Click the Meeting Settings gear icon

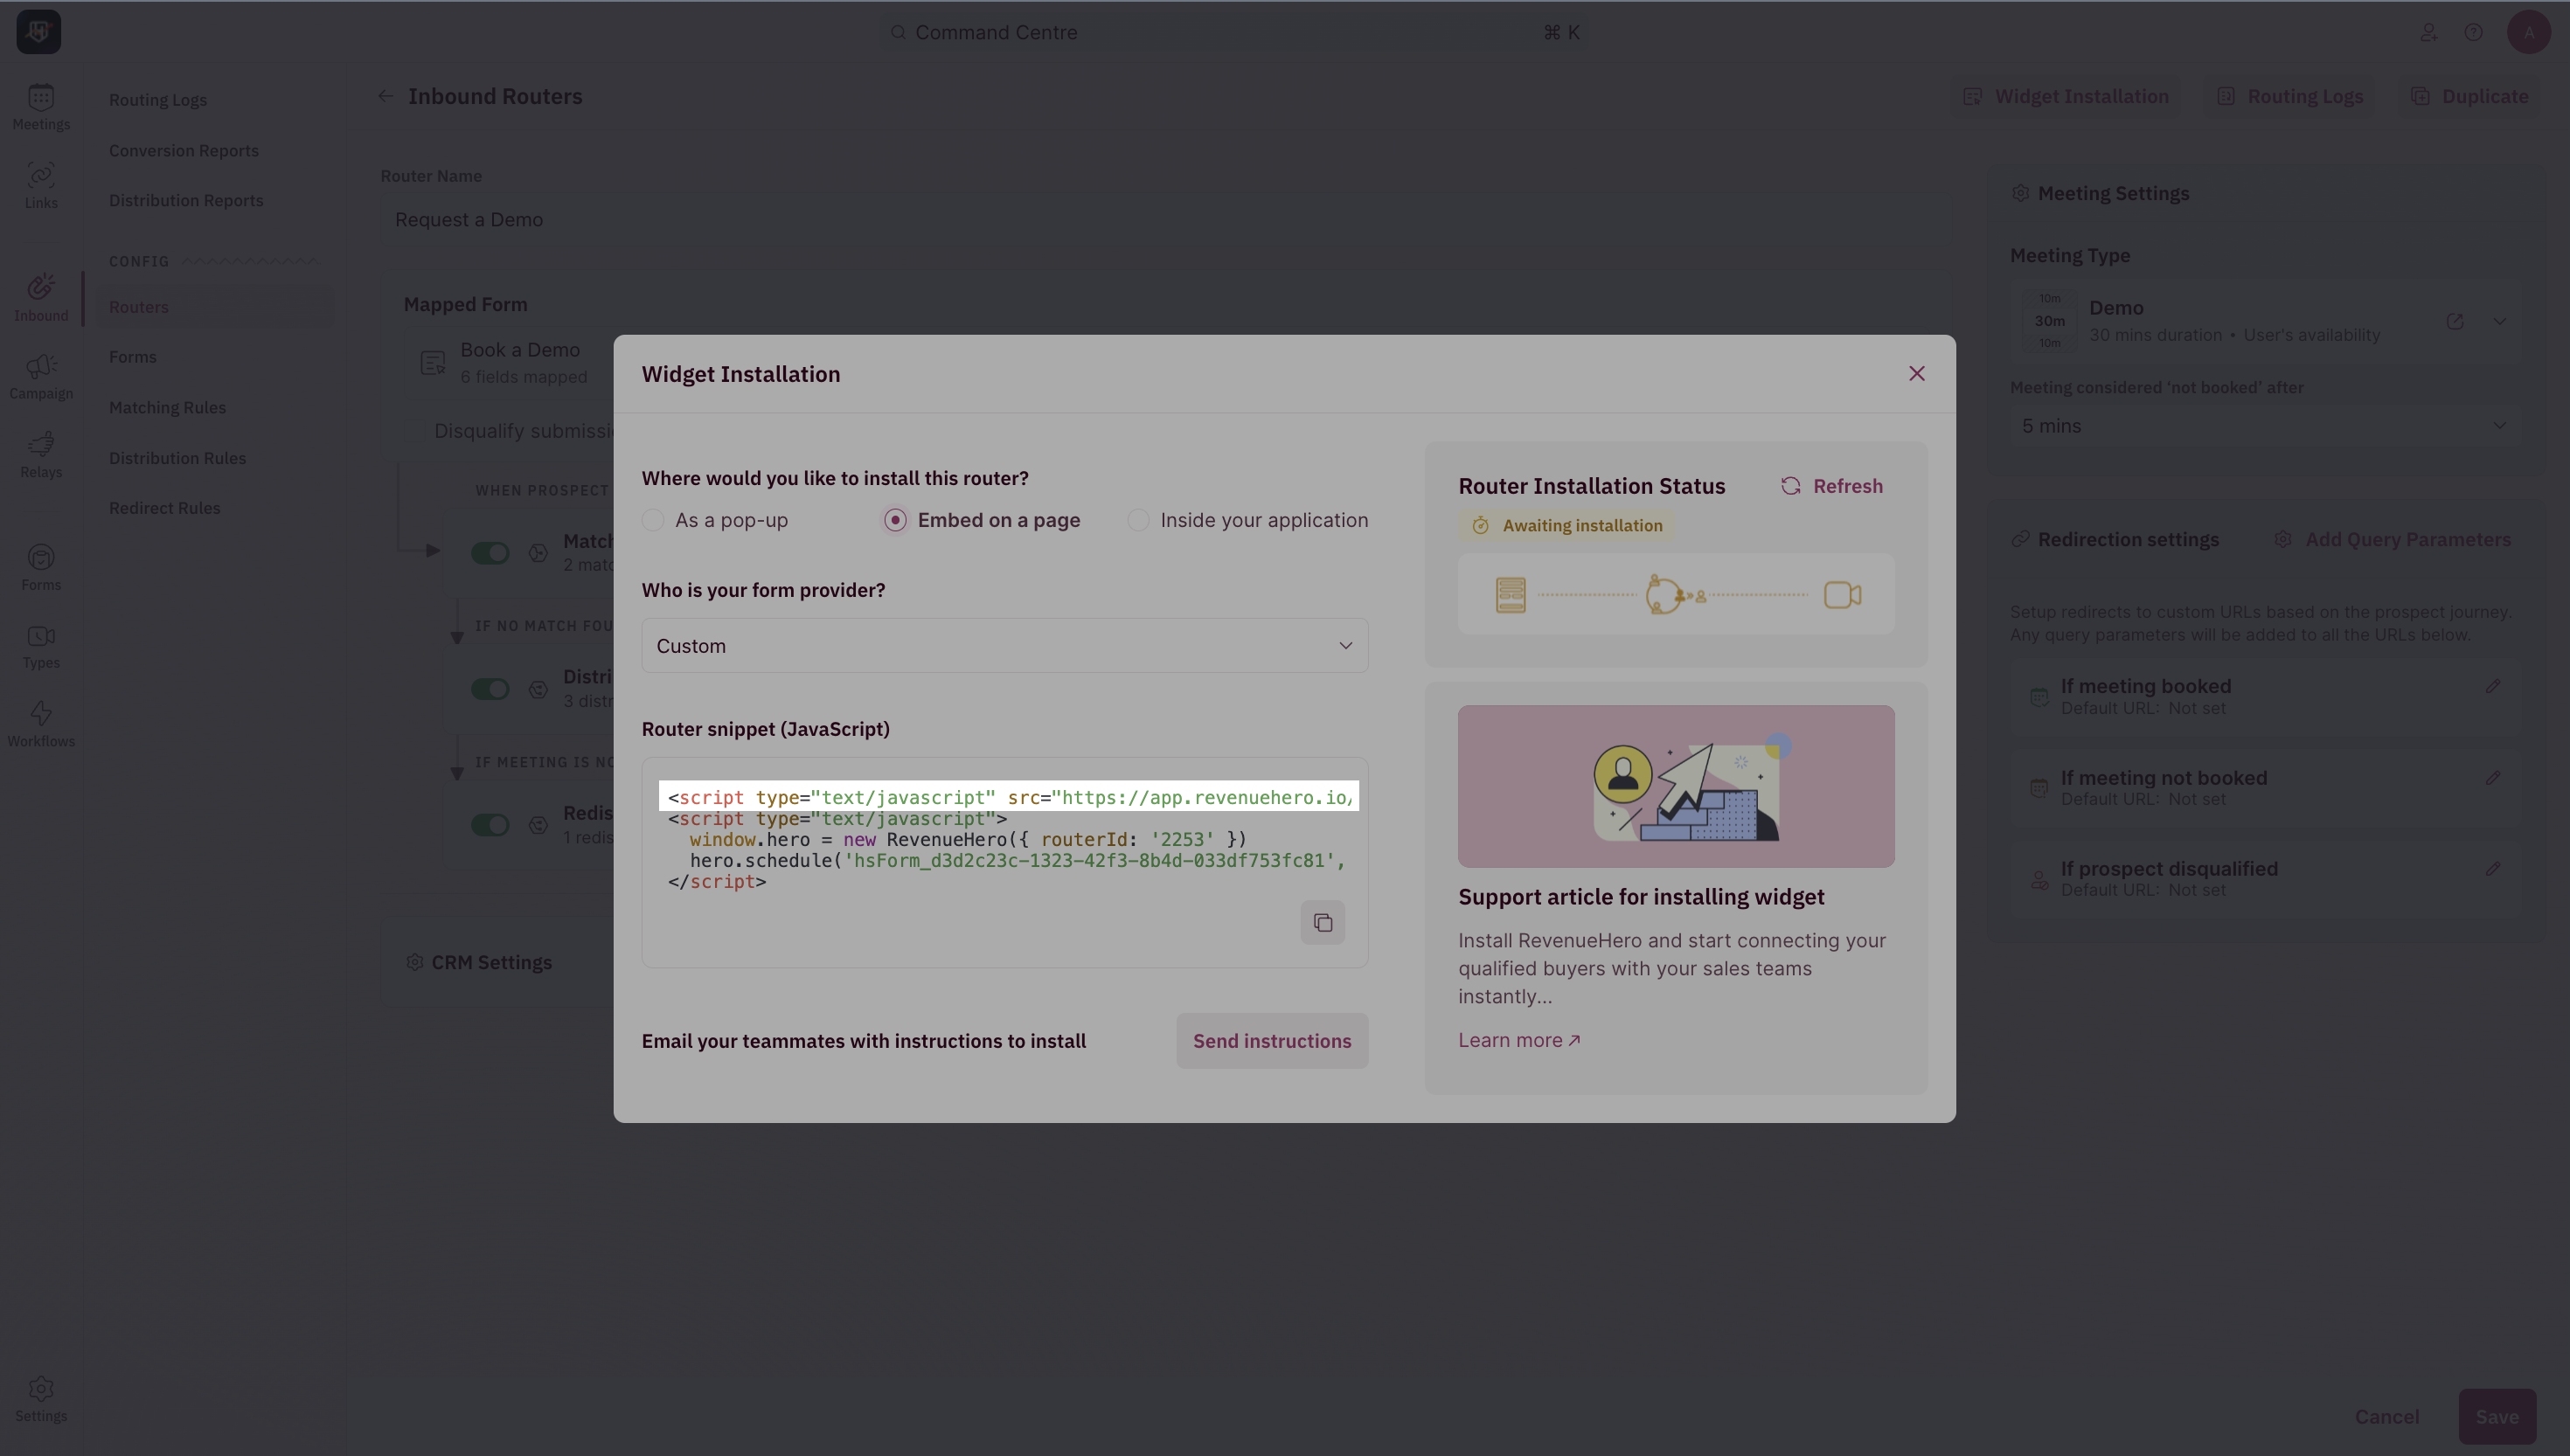pyautogui.click(x=2020, y=193)
